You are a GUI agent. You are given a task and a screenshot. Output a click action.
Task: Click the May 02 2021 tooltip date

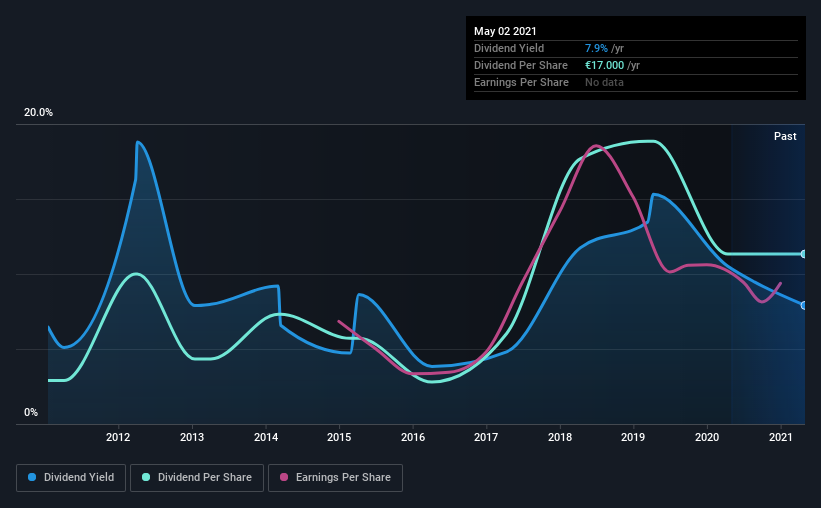click(505, 31)
